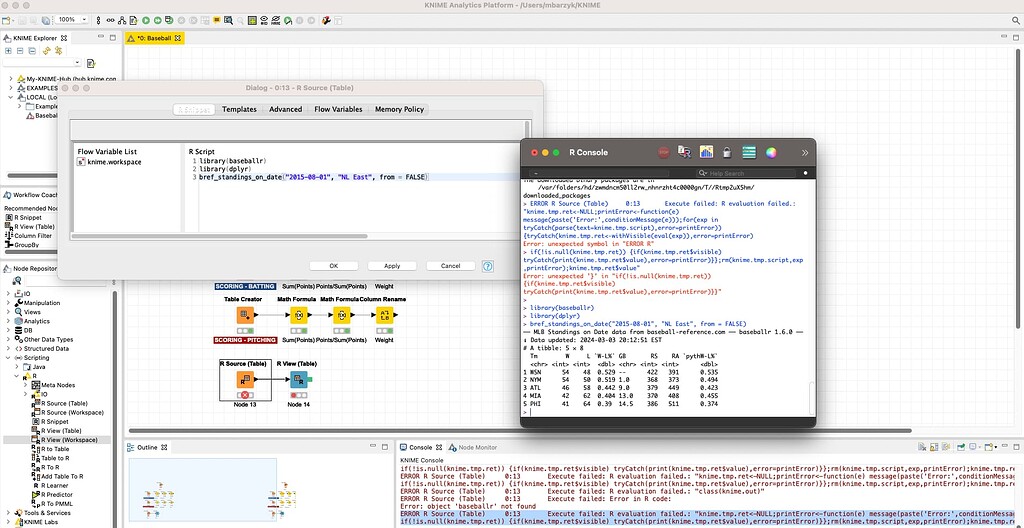Collapse the LOCAL workspace tree item
The width and height of the screenshot is (1024, 528).
coord(11,97)
